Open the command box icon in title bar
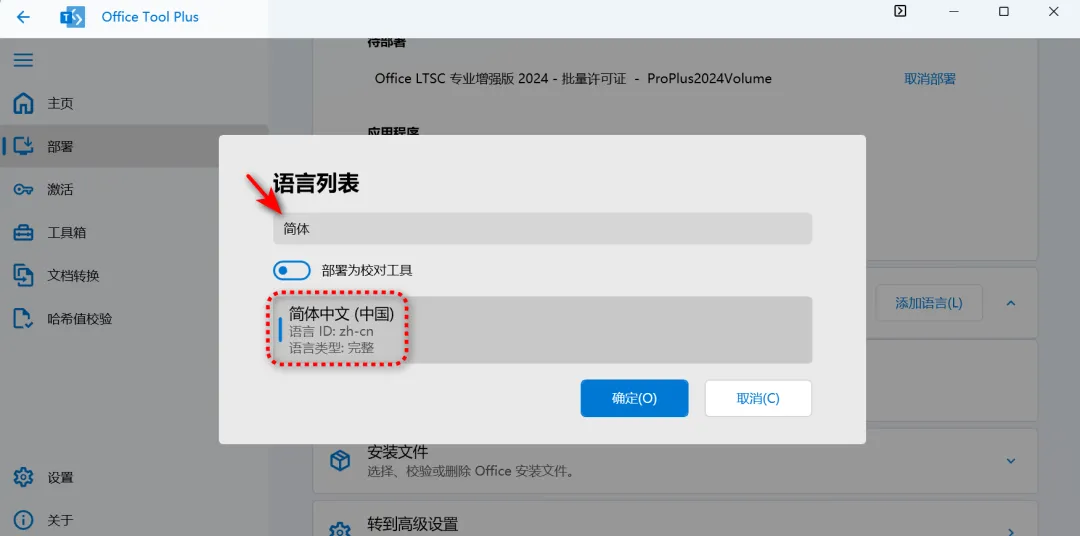This screenshot has height=536, width=1080. 900,11
